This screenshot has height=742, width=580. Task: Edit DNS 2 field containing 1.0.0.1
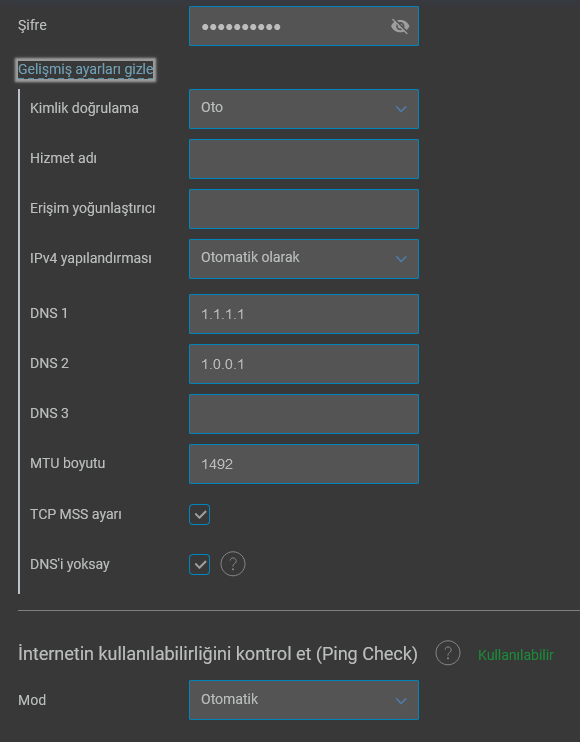pos(304,364)
